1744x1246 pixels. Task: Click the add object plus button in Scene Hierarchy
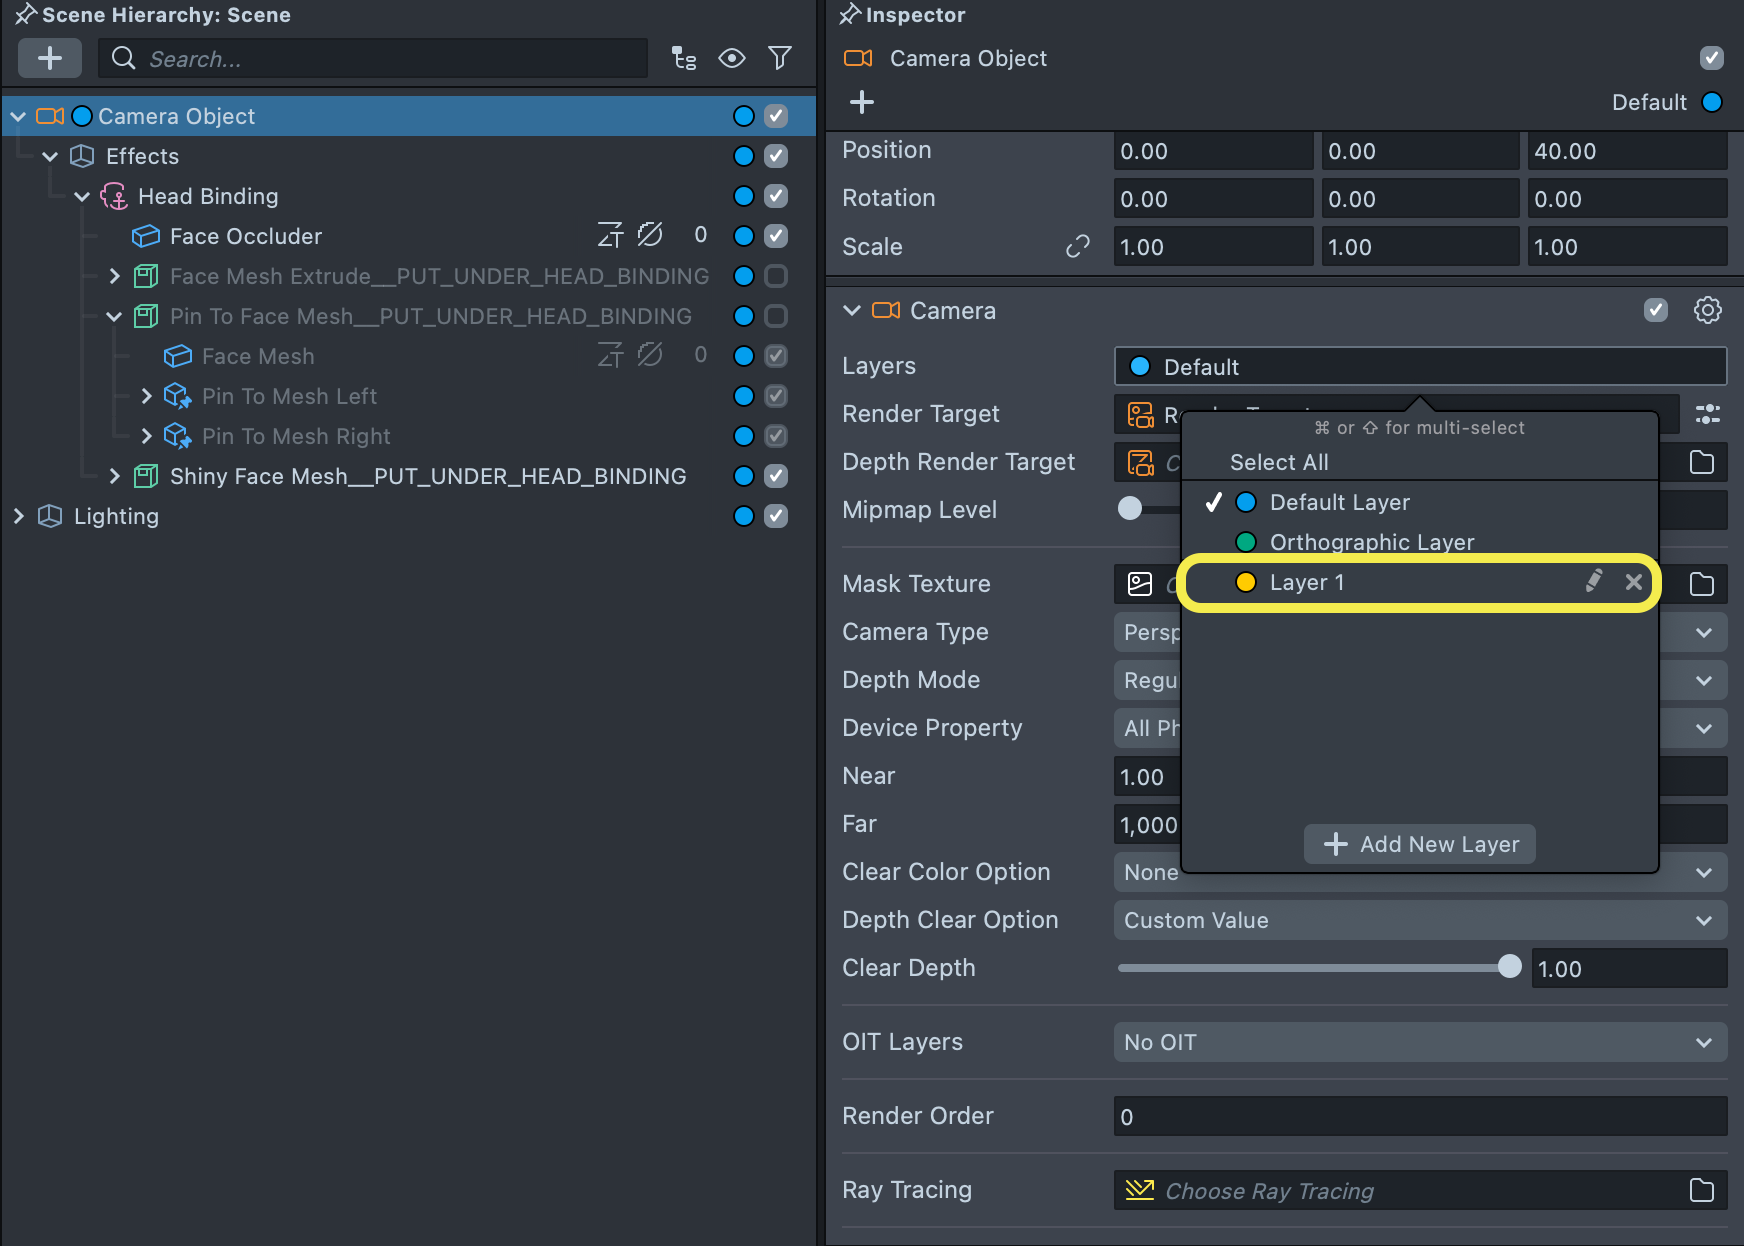(x=49, y=59)
